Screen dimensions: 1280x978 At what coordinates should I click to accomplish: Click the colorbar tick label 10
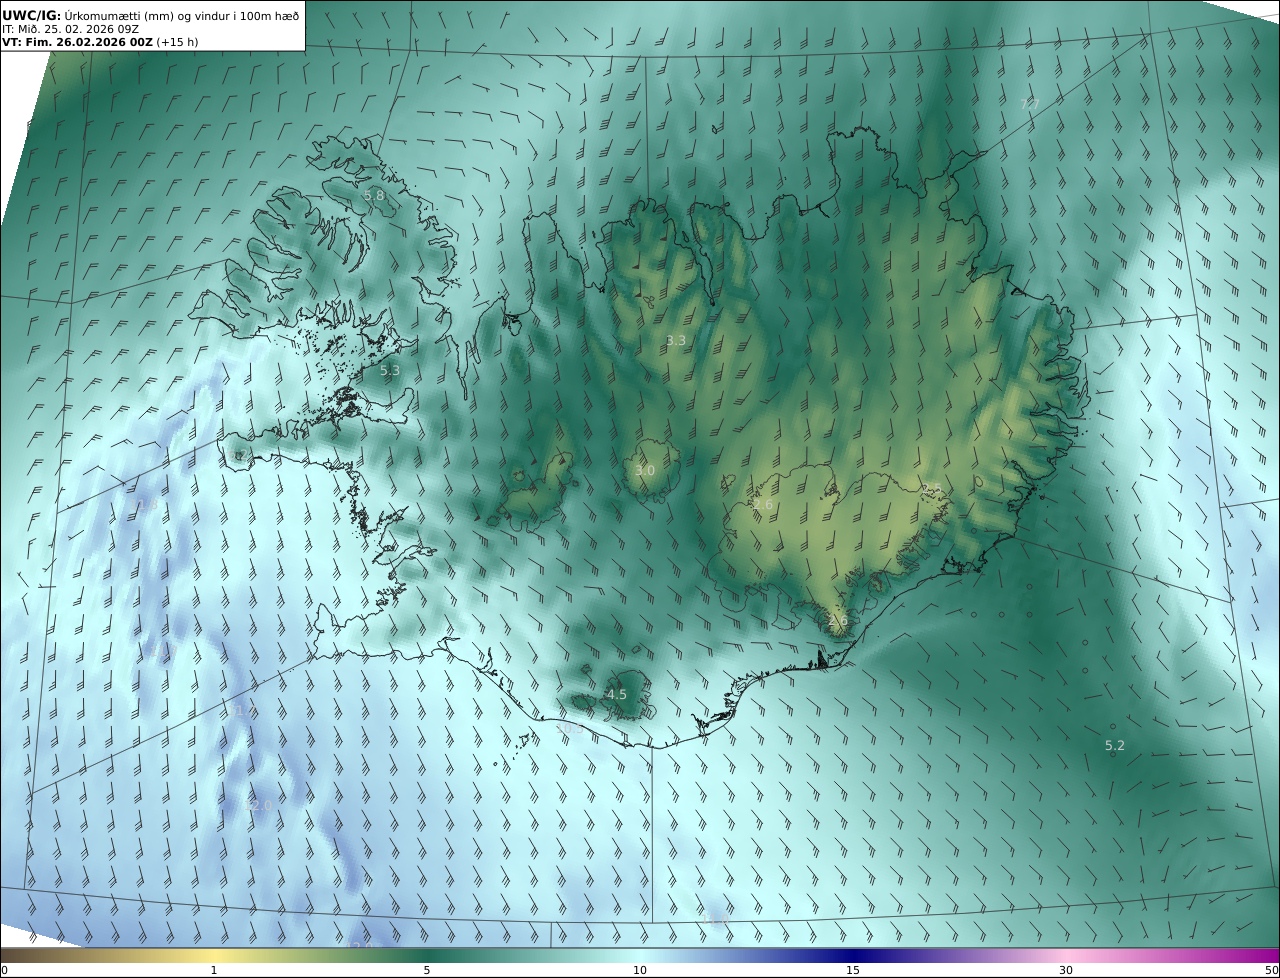(640, 970)
